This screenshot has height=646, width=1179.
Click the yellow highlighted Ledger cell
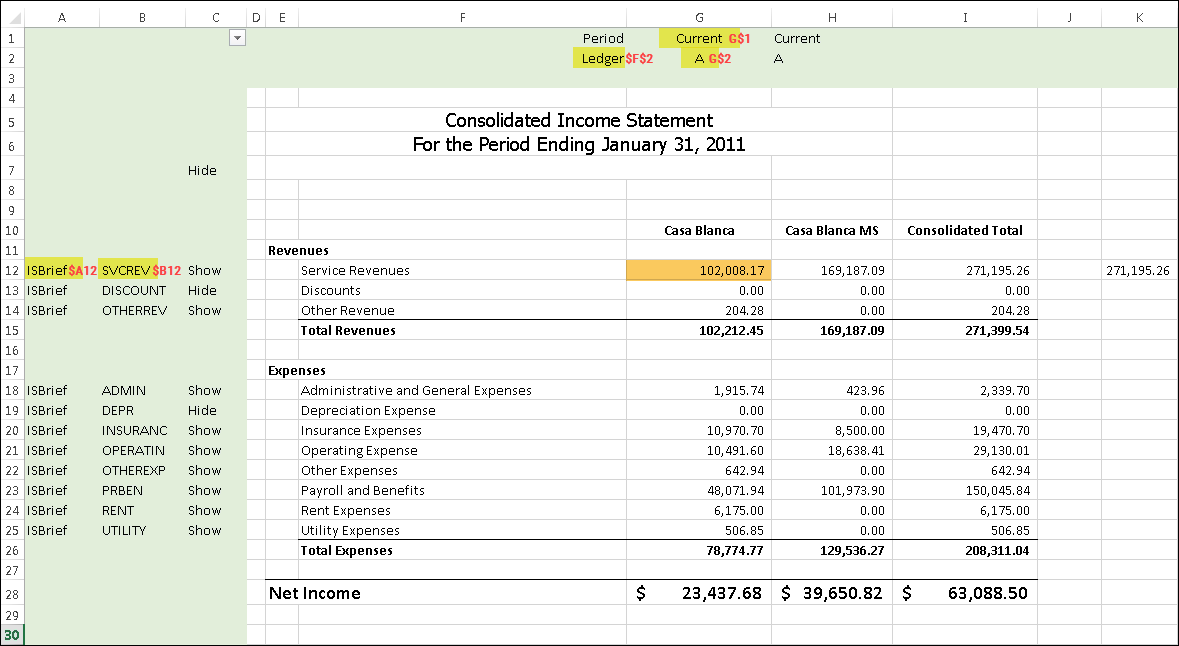pos(601,59)
